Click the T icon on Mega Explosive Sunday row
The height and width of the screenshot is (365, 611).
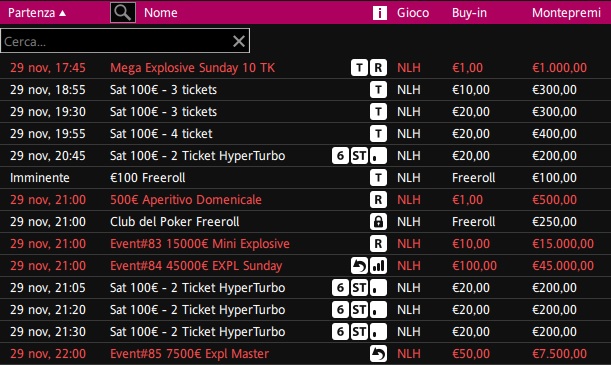pyautogui.click(x=359, y=67)
